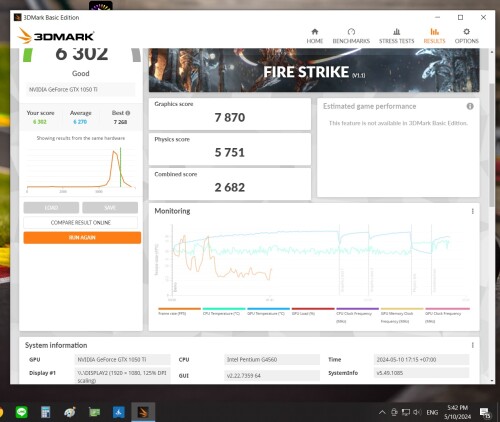500x422 pixels.
Task: Open the Benchmarks gauge icon
Action: click(351, 32)
